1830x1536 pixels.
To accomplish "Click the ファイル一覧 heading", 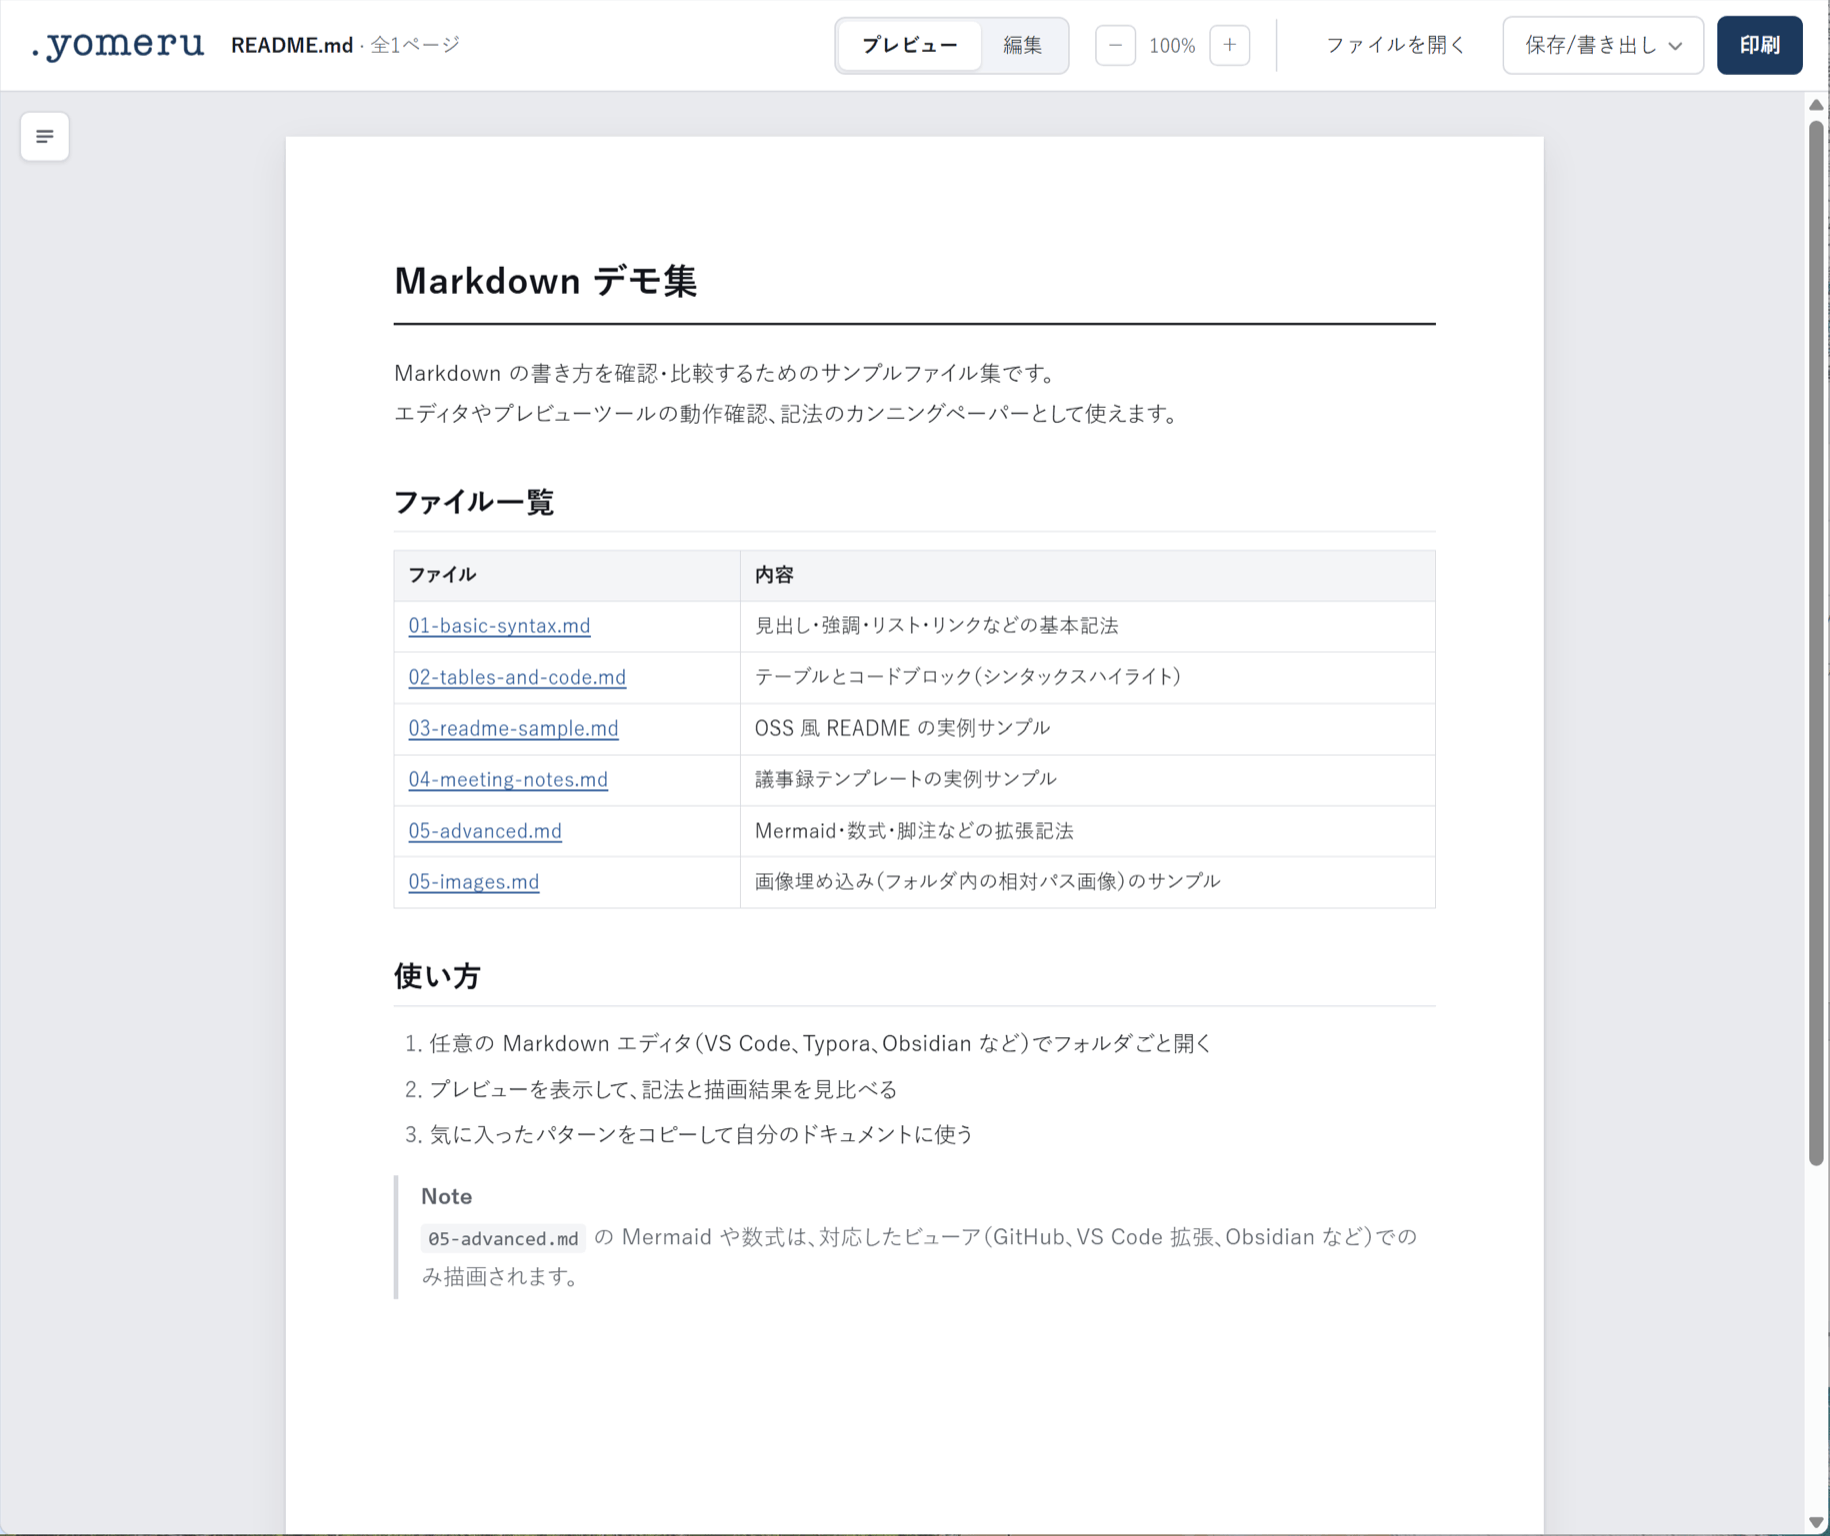I will click(474, 501).
